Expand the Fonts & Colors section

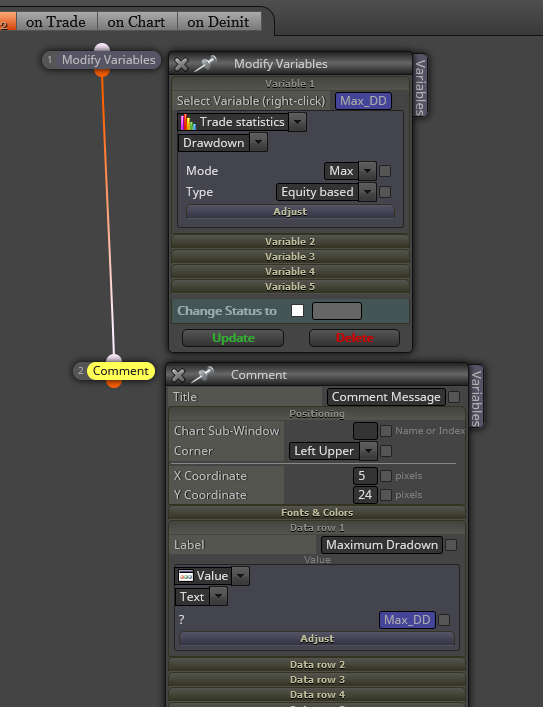click(x=317, y=513)
